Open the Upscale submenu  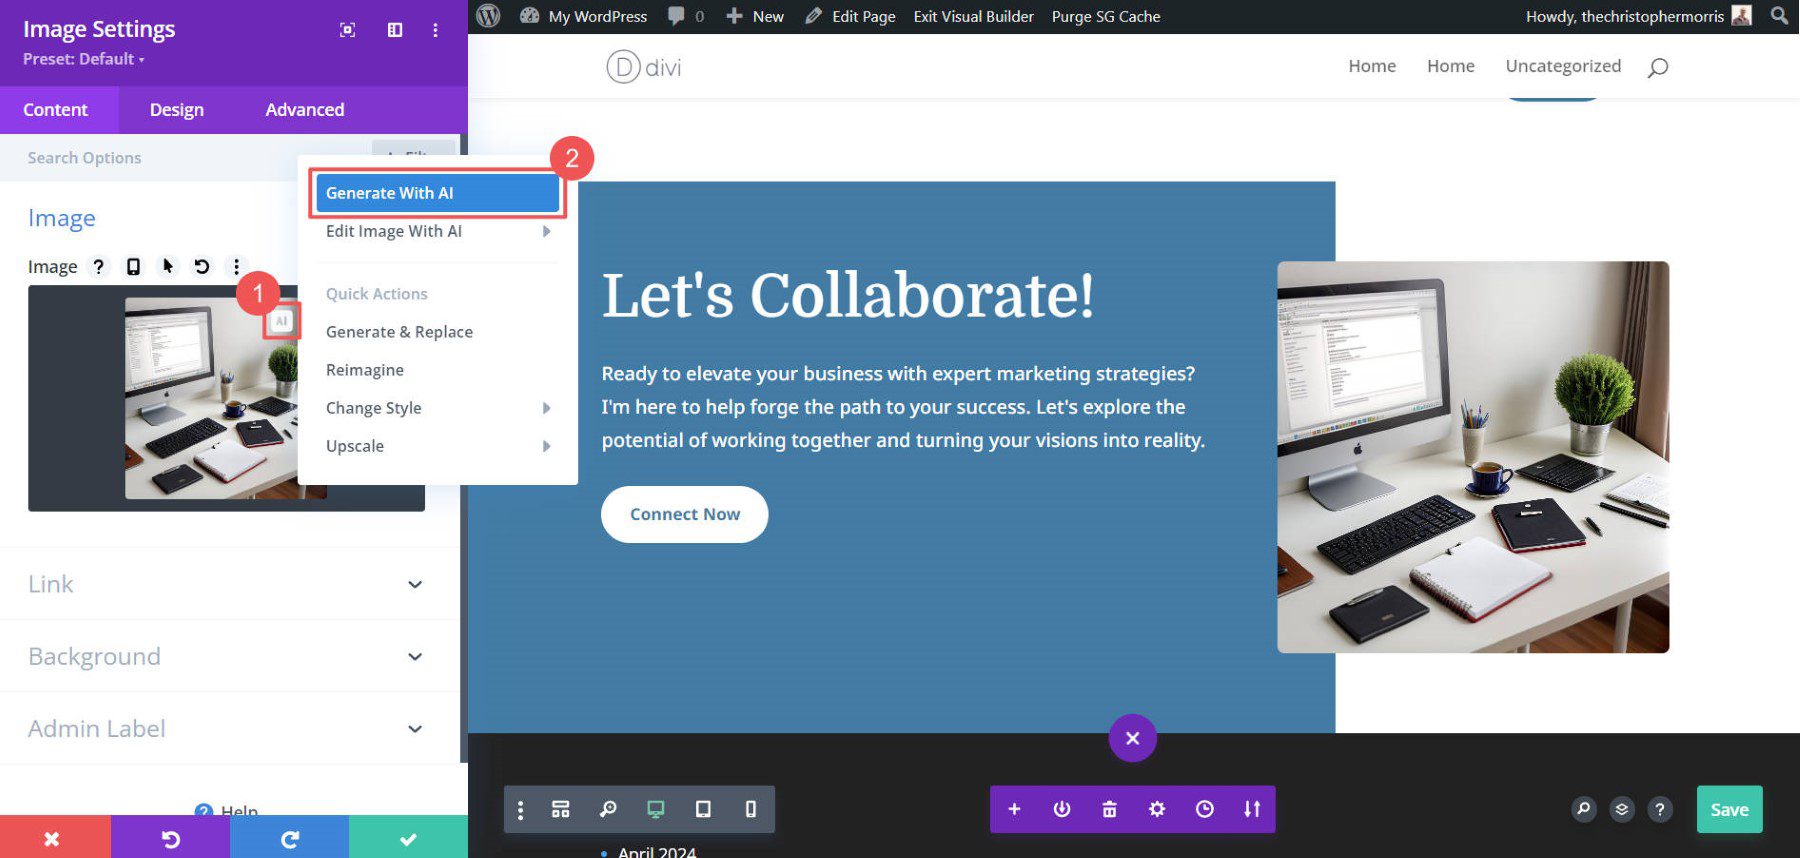click(x=437, y=446)
